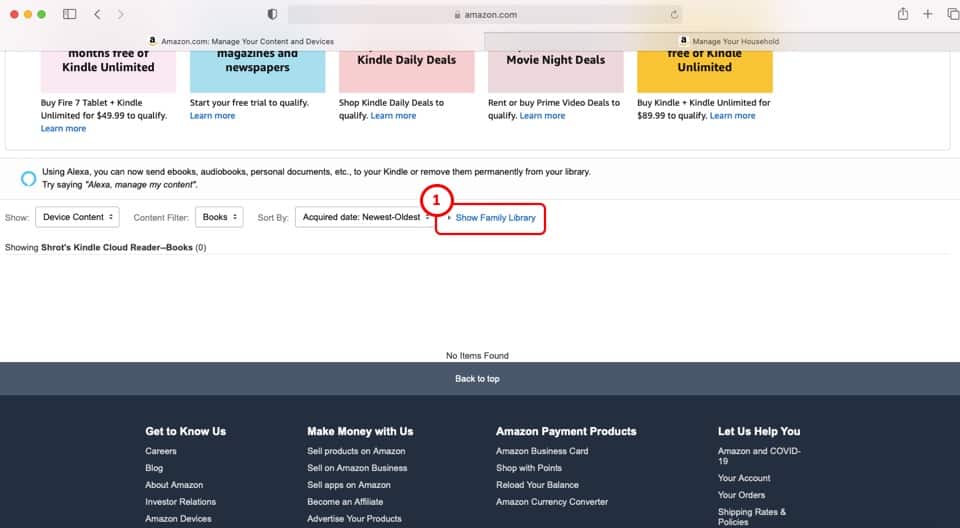Select the 'No Items Found' text
Image resolution: width=960 pixels, height=528 pixels.
click(x=478, y=355)
